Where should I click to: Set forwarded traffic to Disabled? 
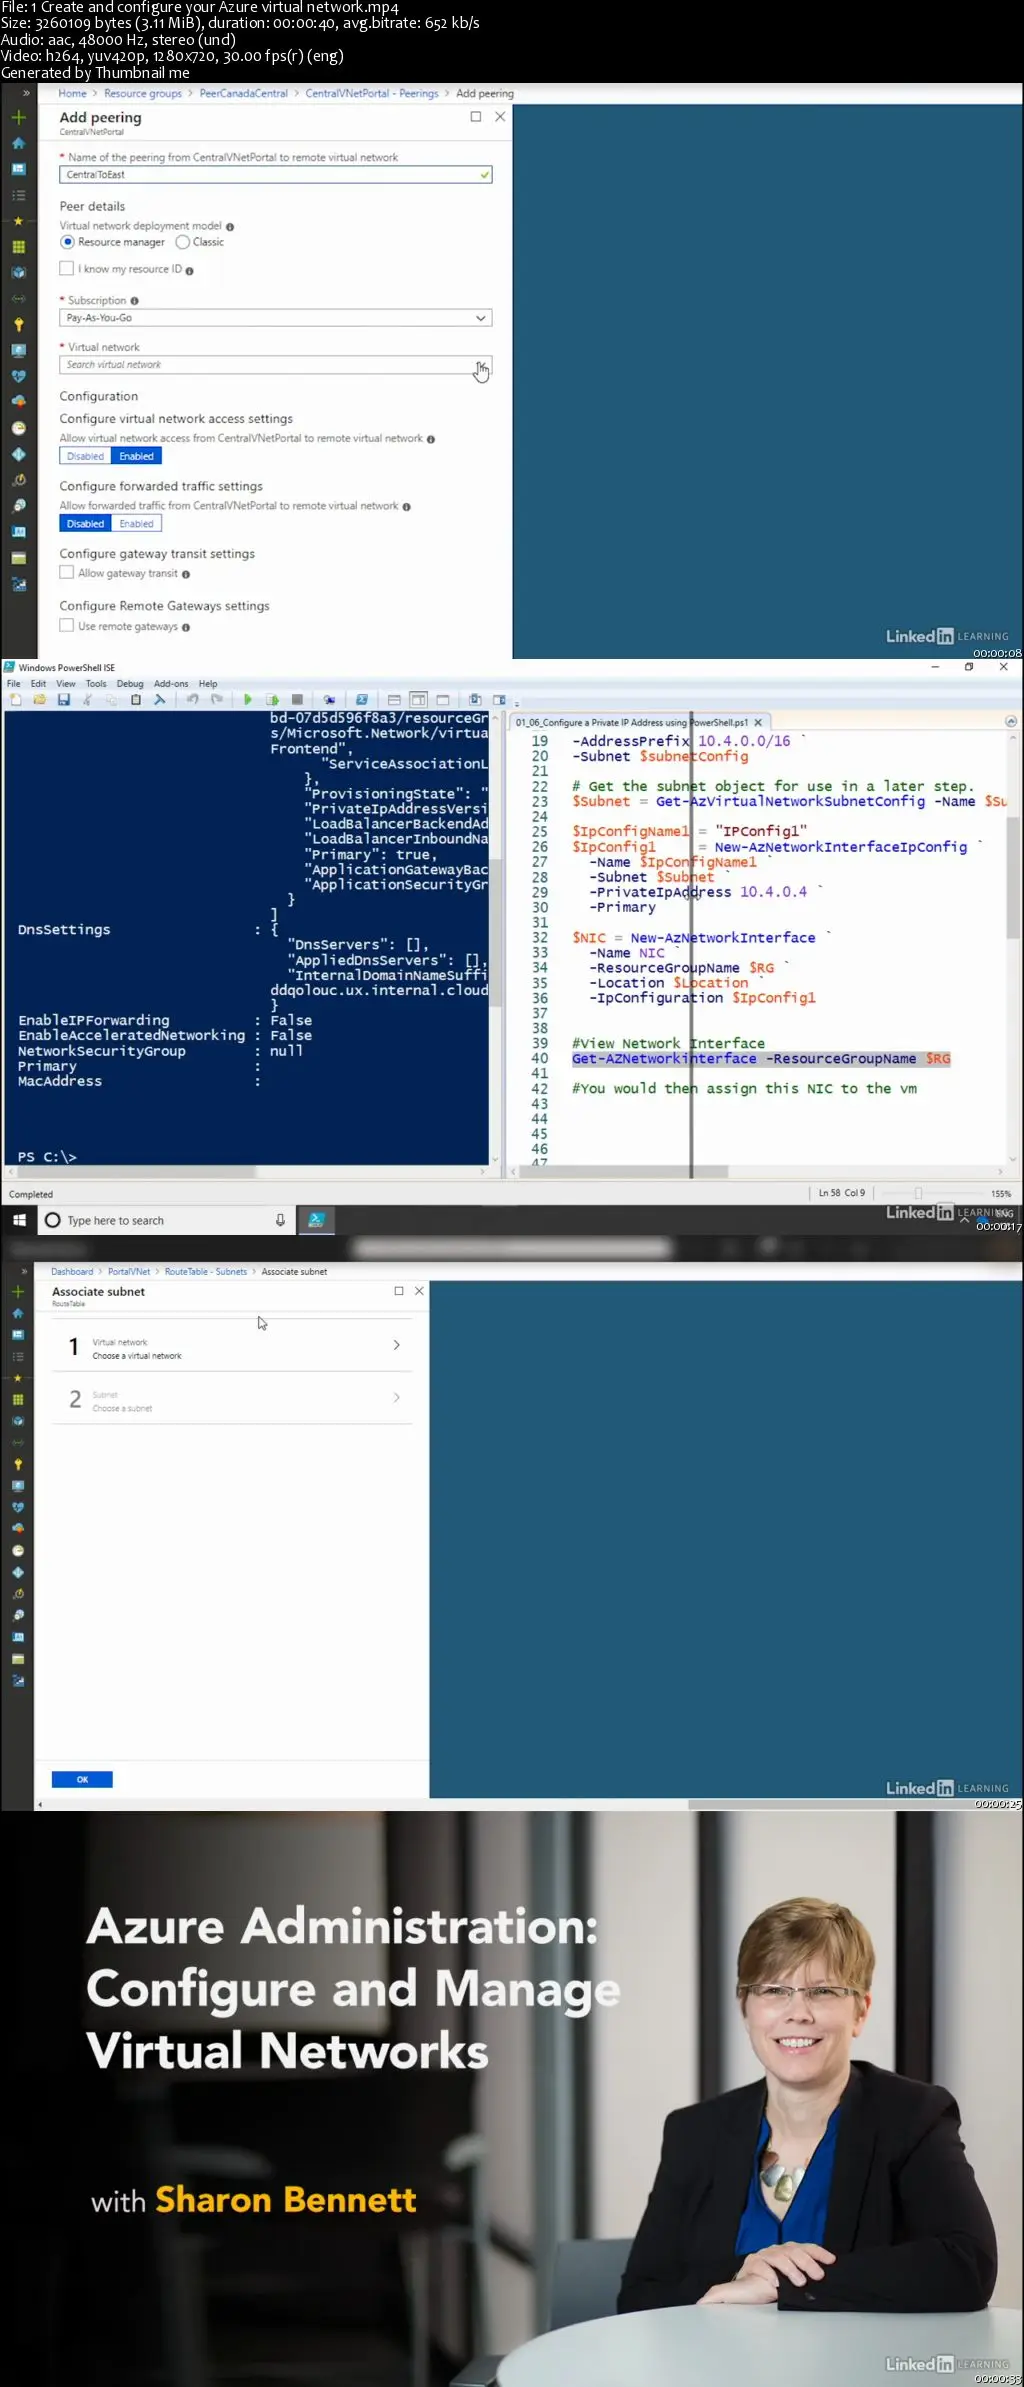(85, 524)
